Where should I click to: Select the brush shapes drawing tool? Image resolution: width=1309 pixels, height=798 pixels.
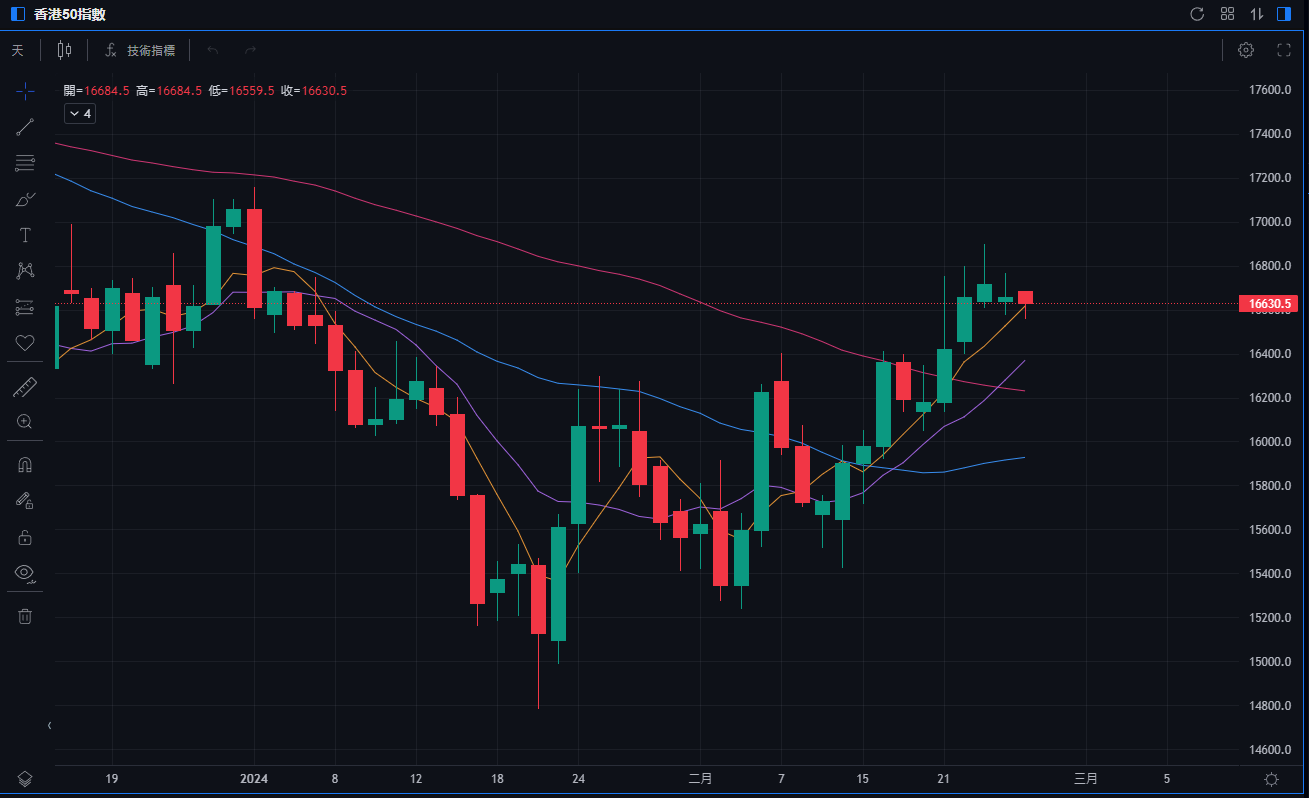pos(25,199)
